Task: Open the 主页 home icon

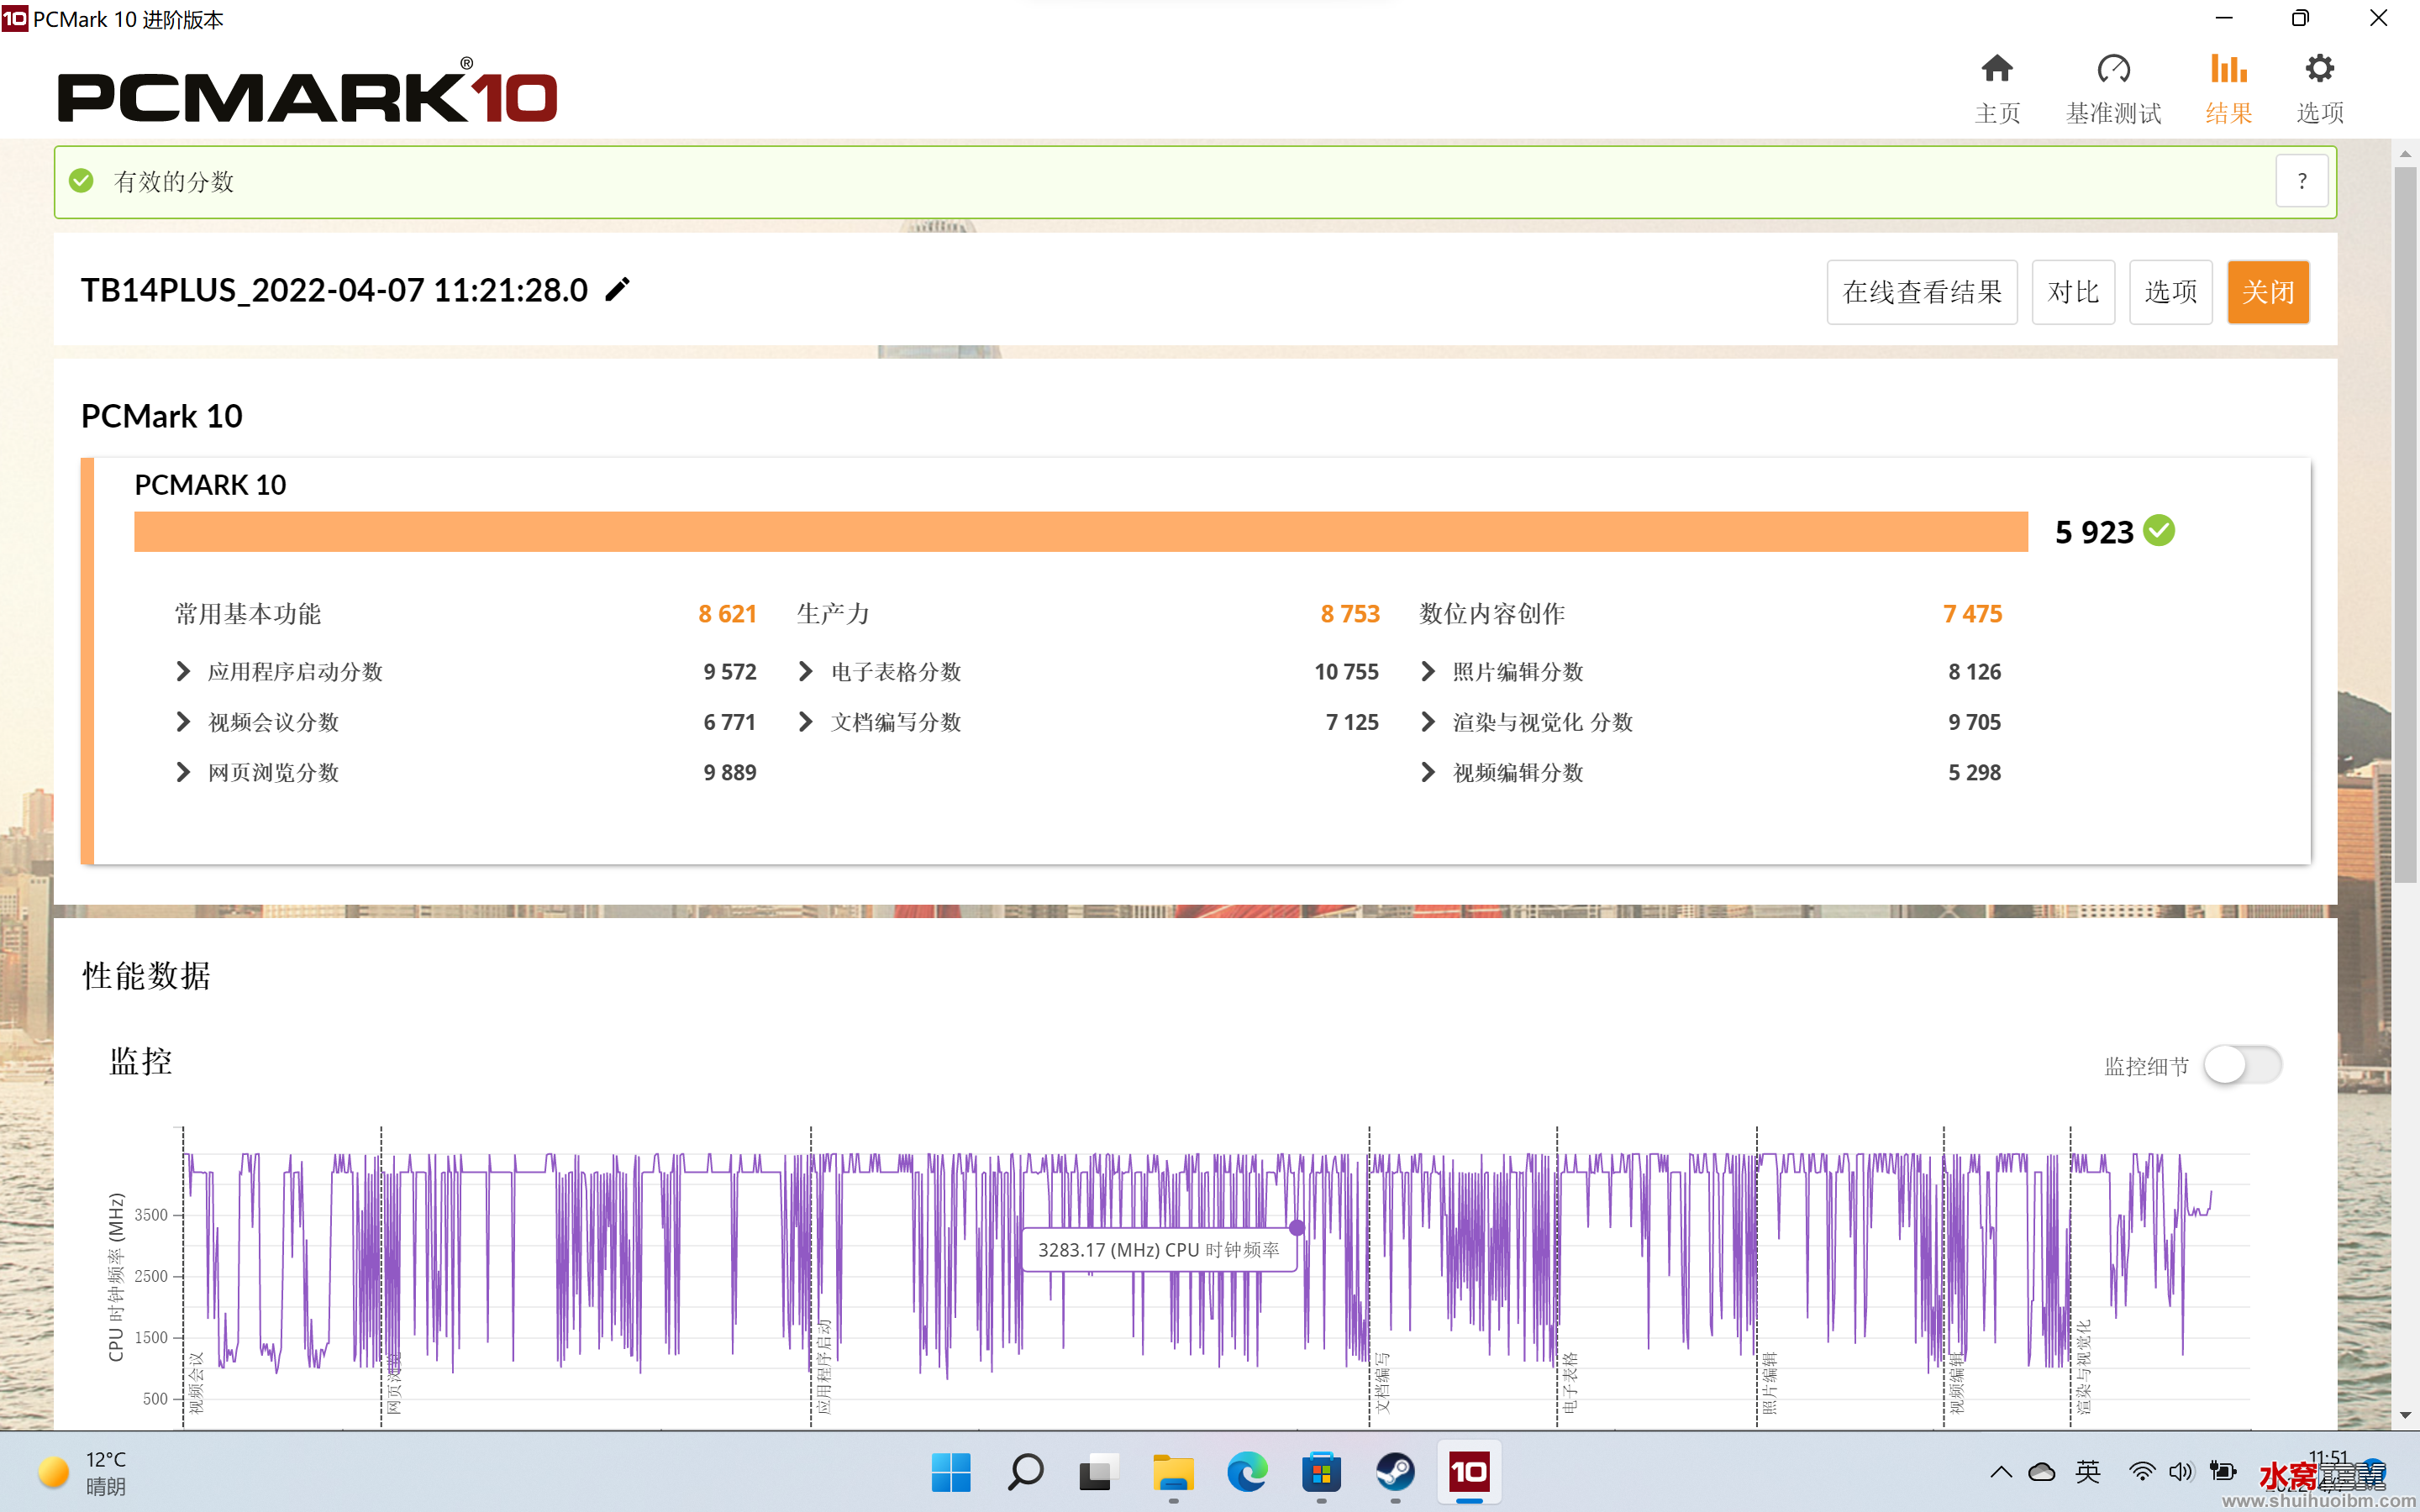Action: (x=1997, y=69)
